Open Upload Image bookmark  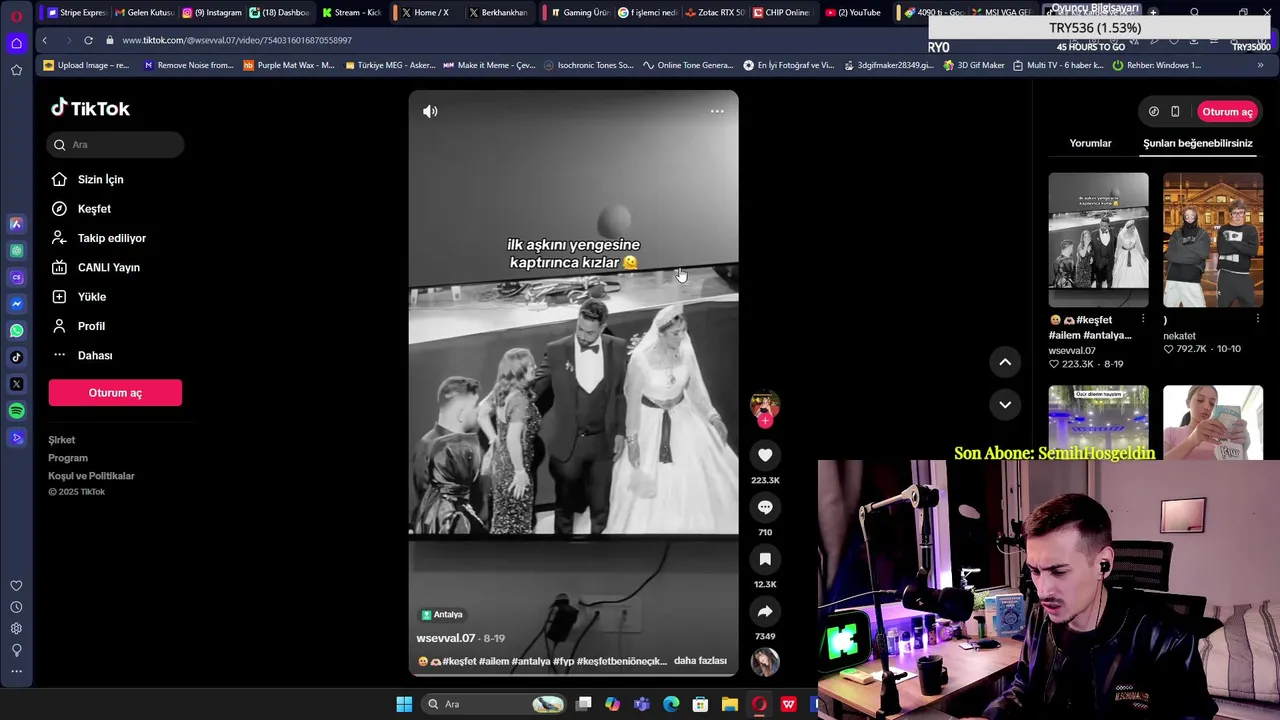pyautogui.click(x=87, y=65)
